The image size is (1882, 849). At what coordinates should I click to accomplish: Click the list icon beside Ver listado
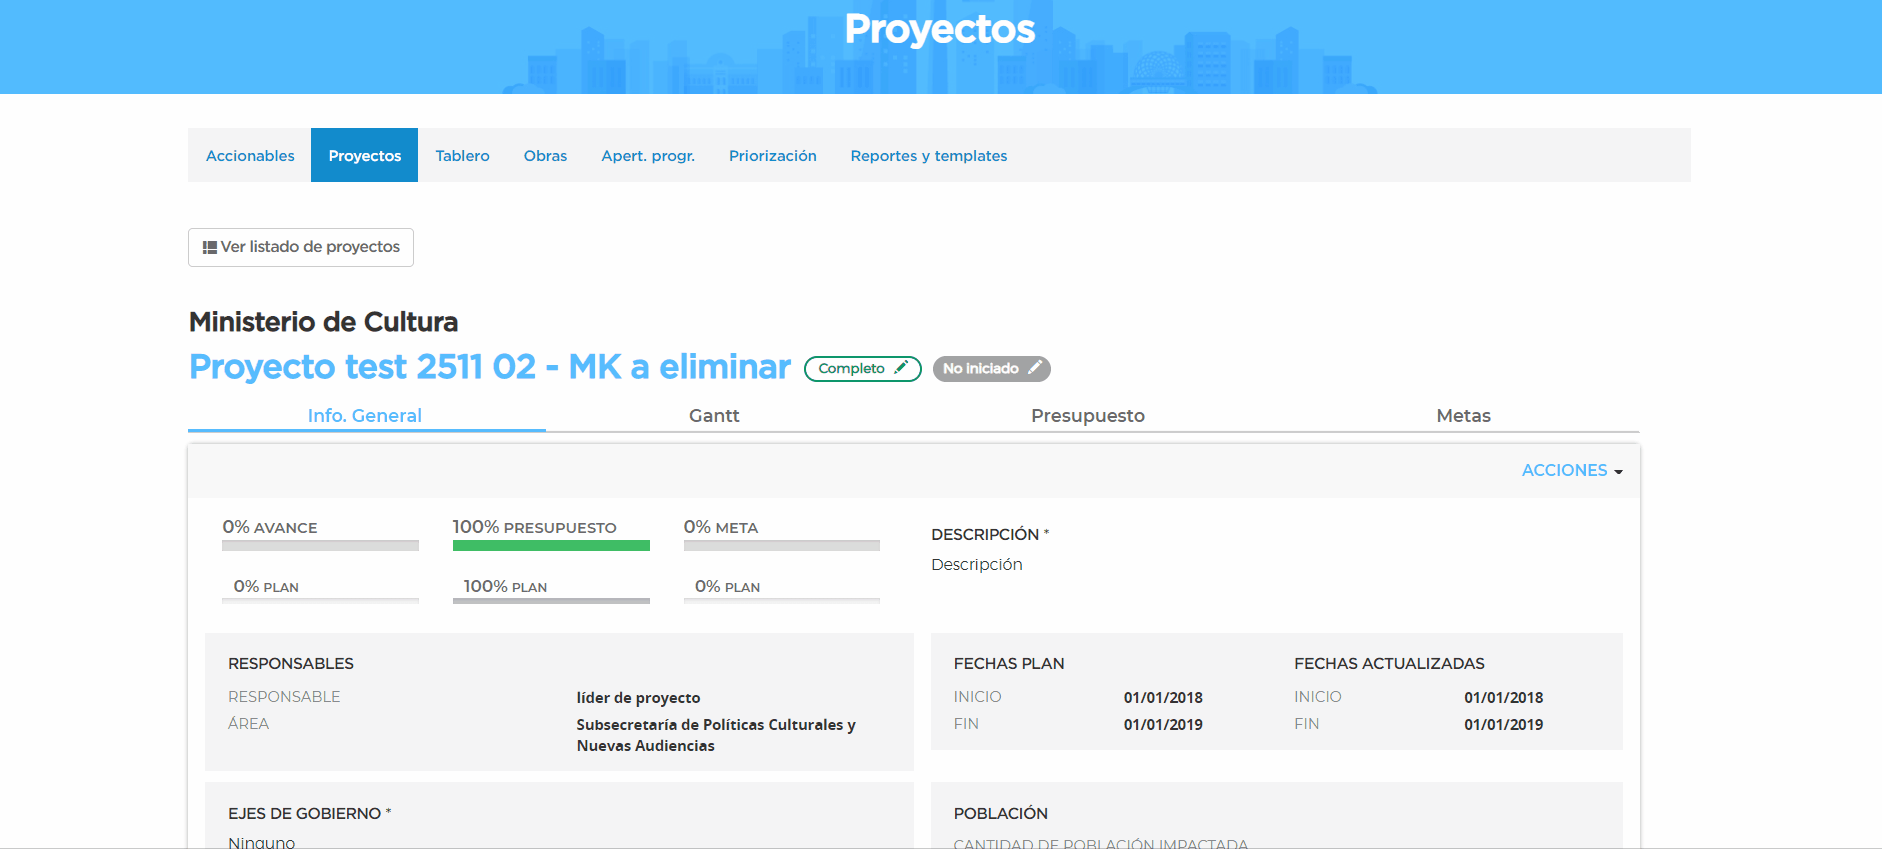click(210, 247)
